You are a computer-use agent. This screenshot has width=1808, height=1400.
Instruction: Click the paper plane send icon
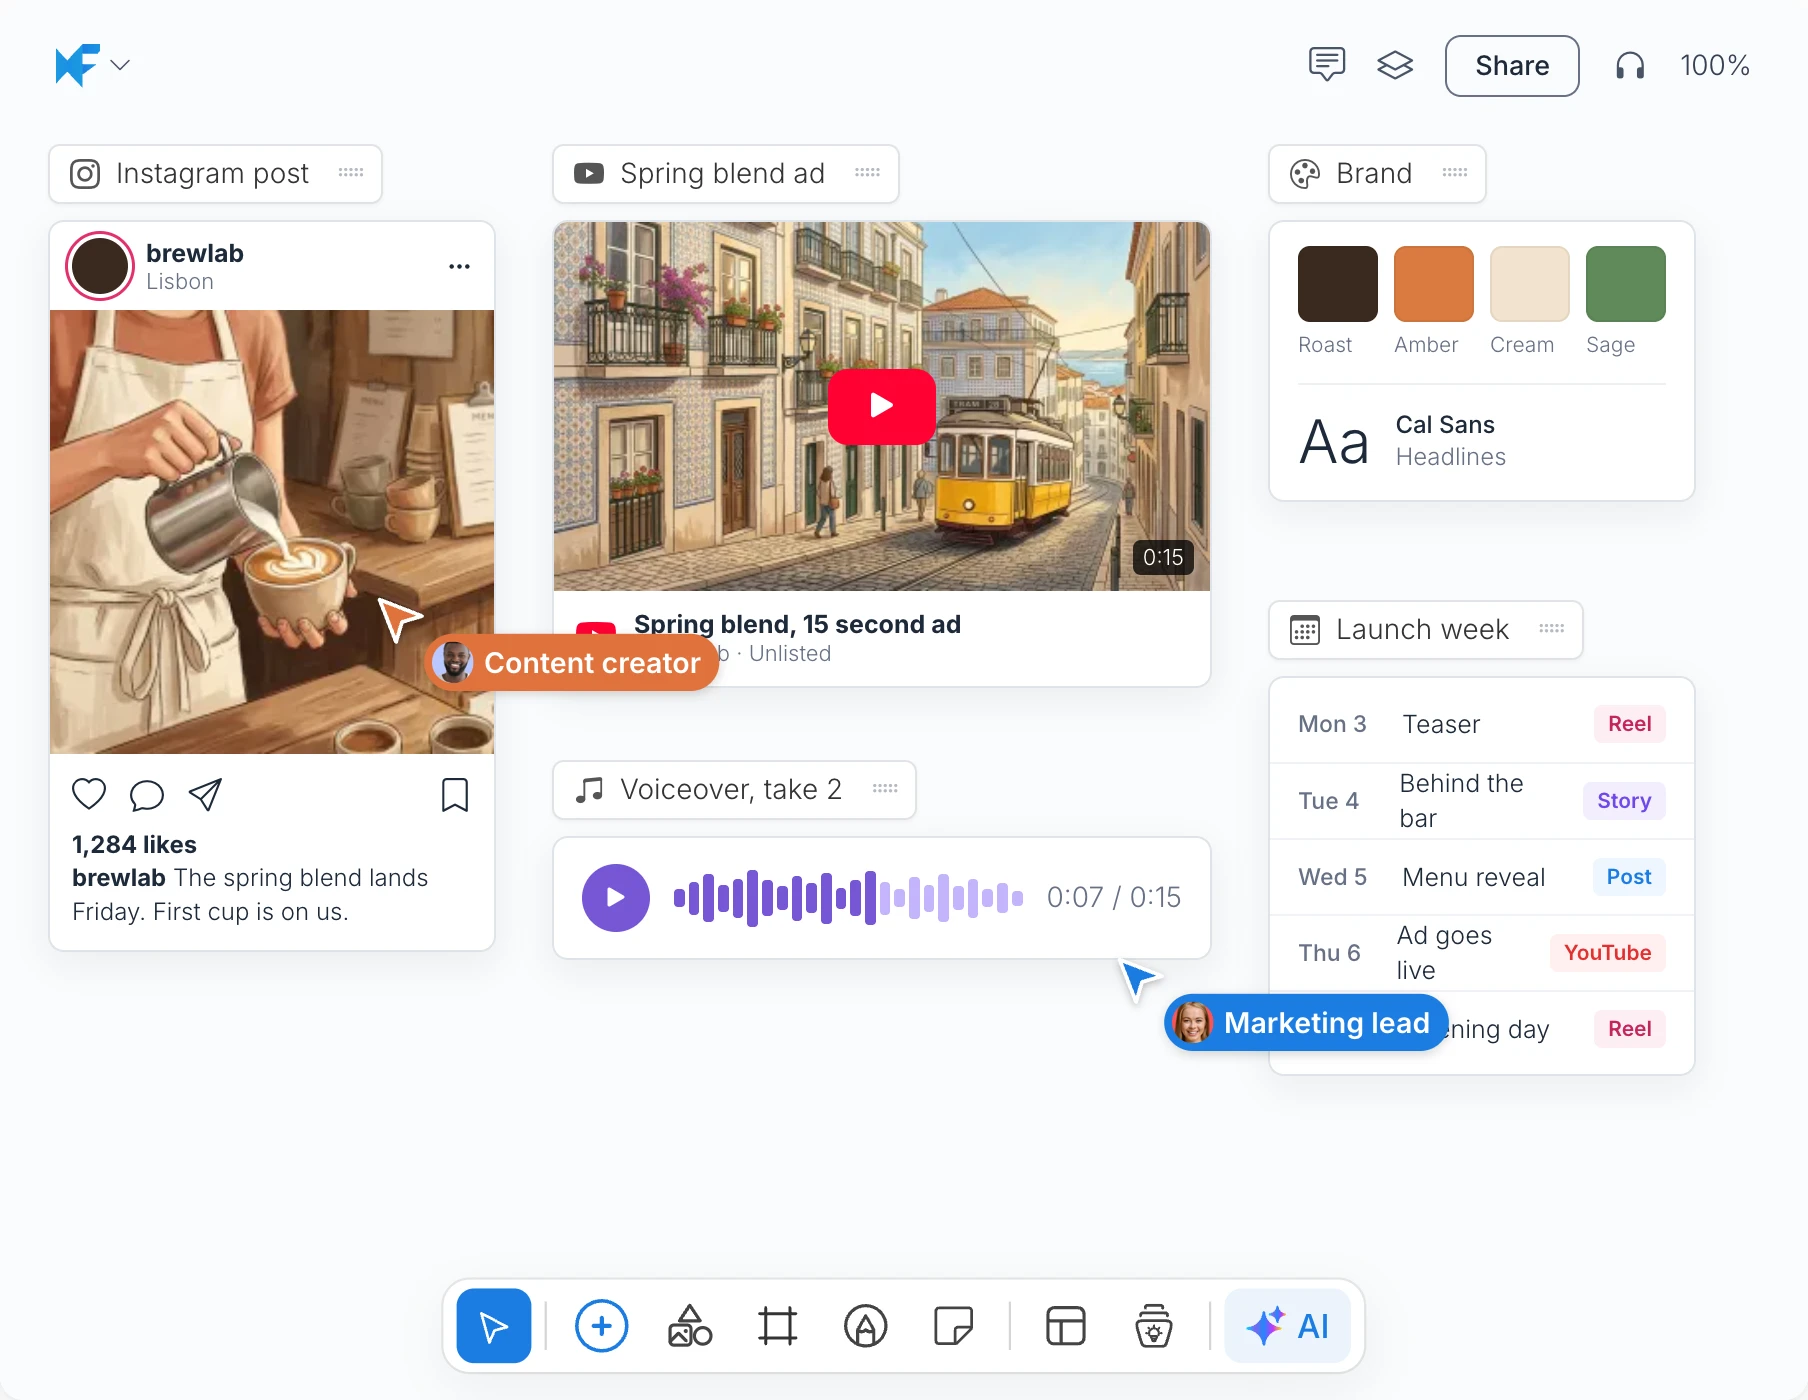[205, 794]
